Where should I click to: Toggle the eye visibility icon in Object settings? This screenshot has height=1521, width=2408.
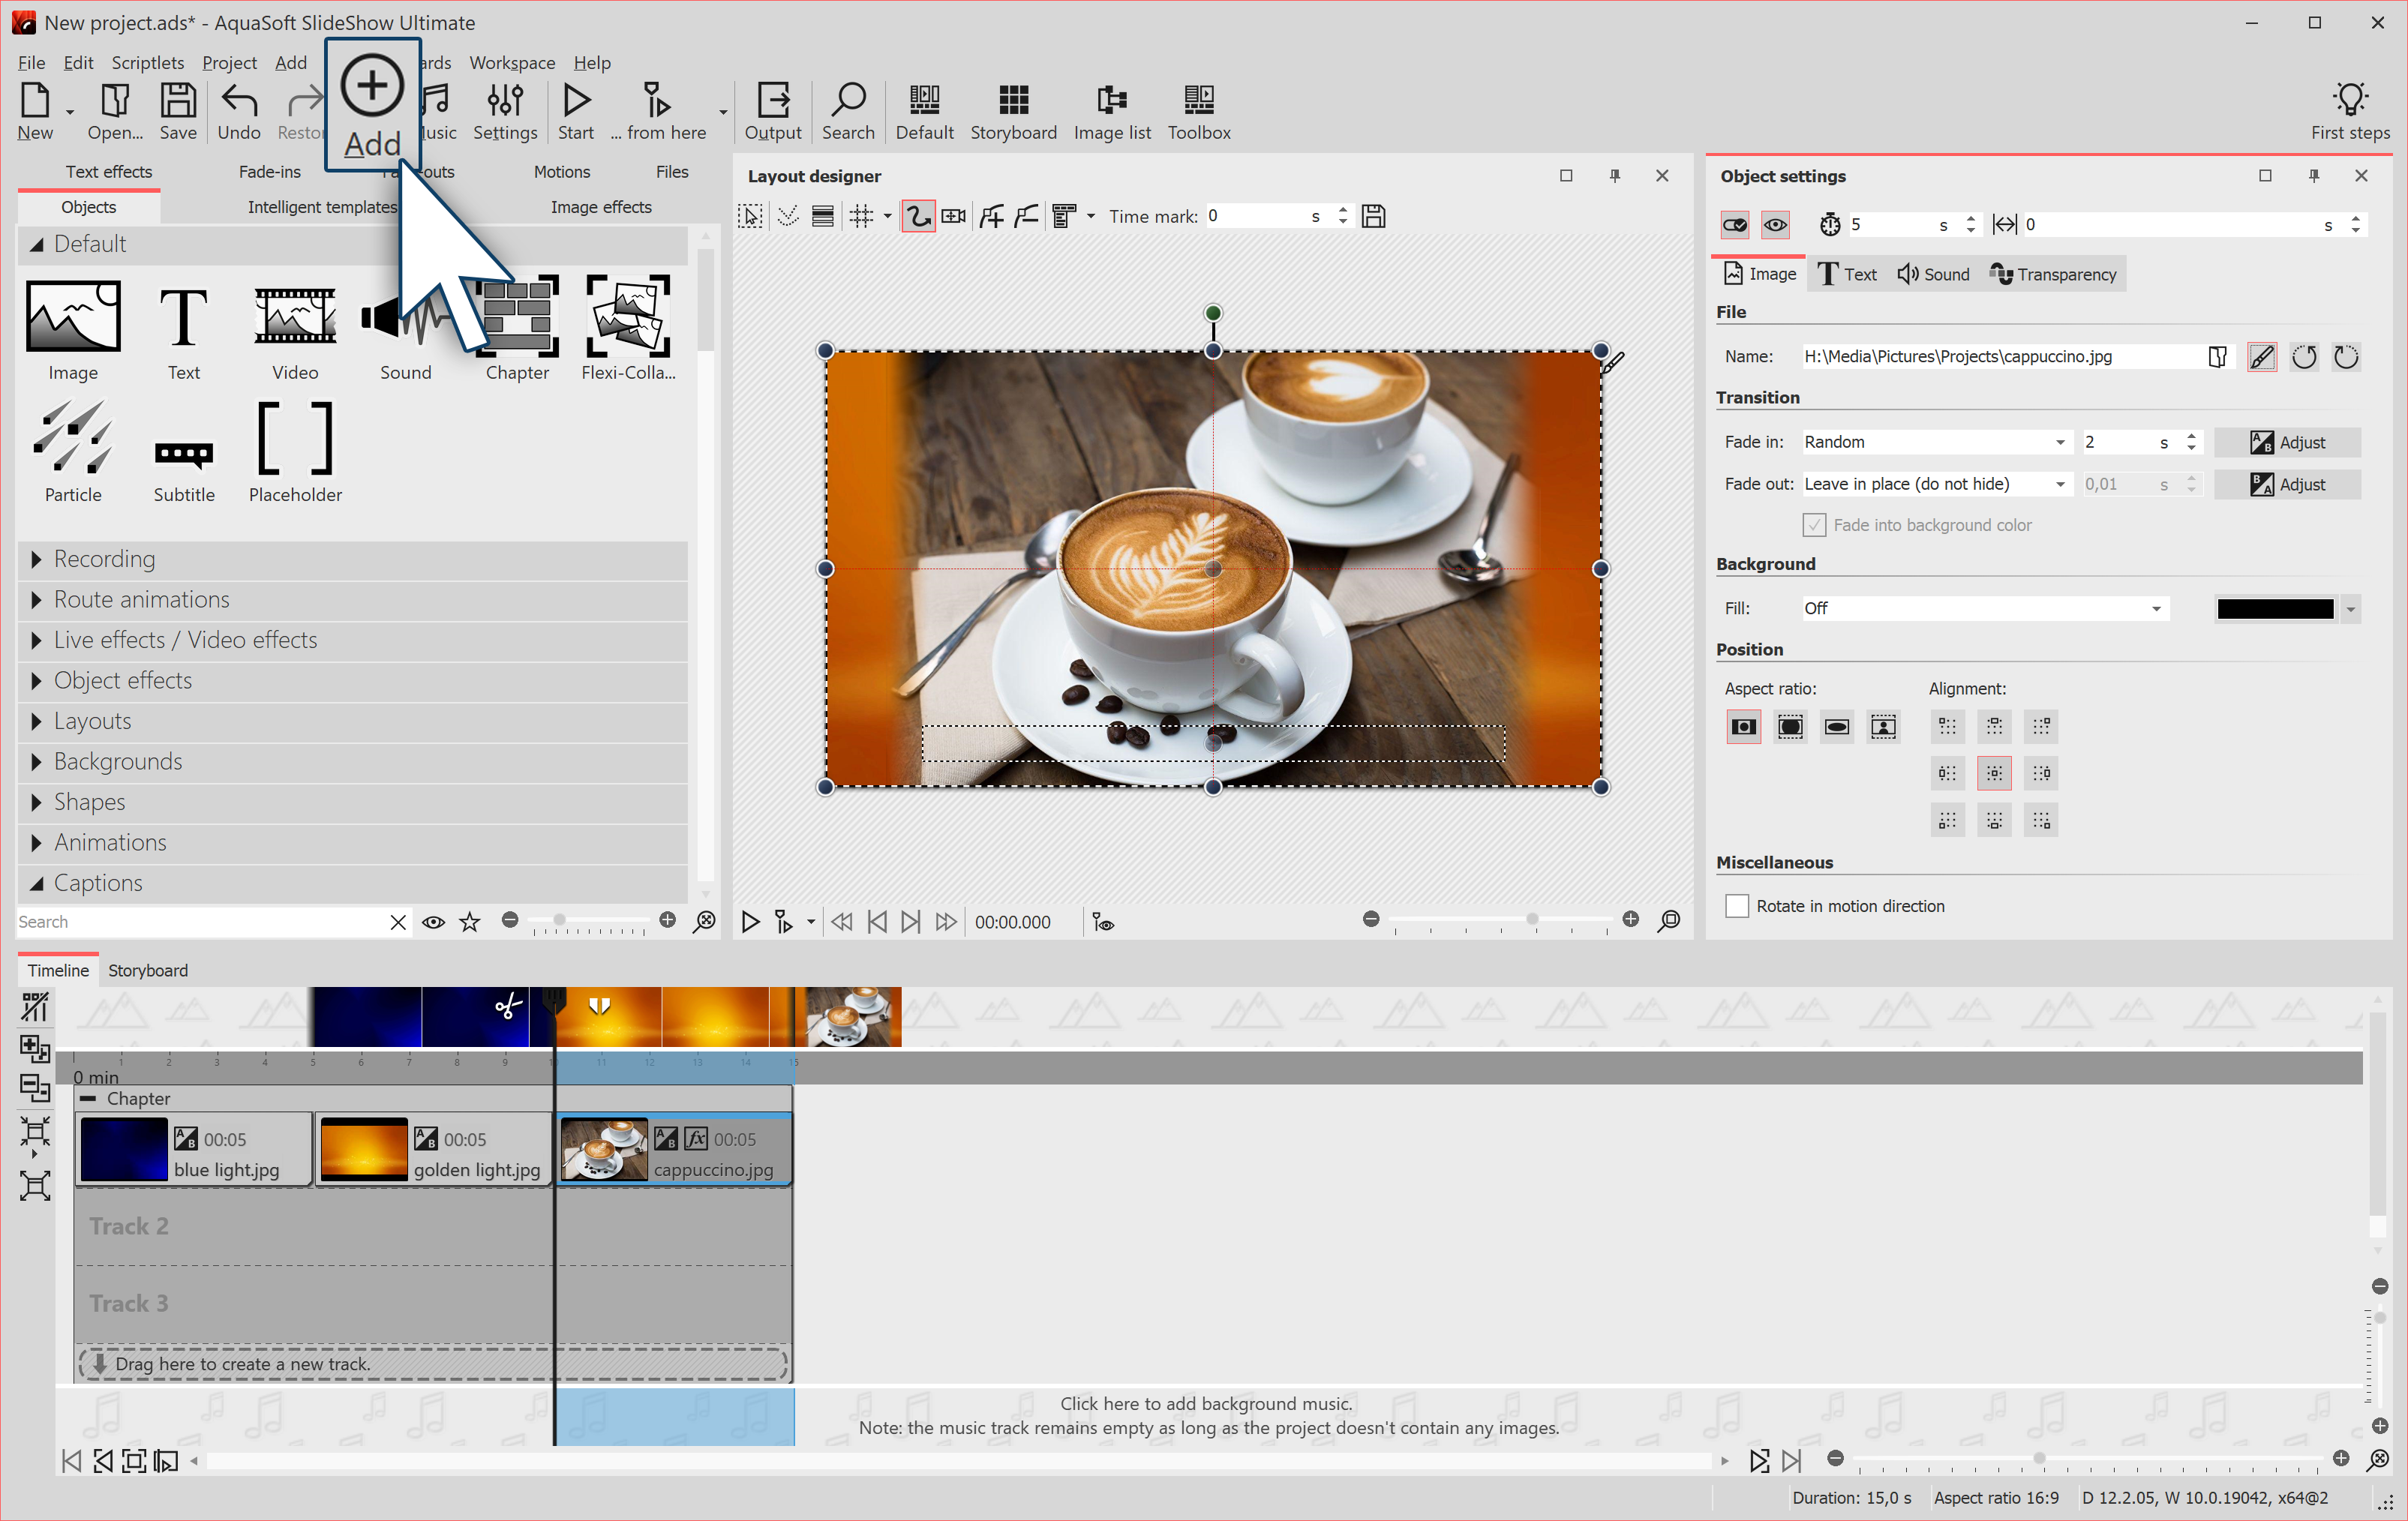[x=1775, y=225]
